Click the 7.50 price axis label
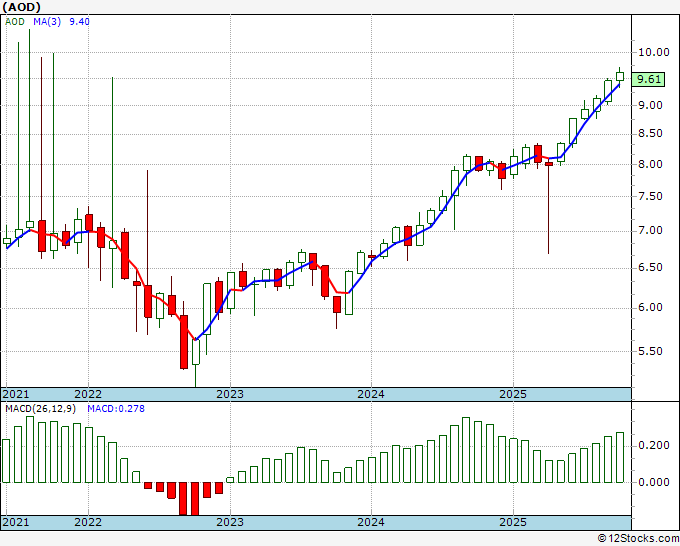Viewport: 680px width, 546px height. [x=651, y=196]
